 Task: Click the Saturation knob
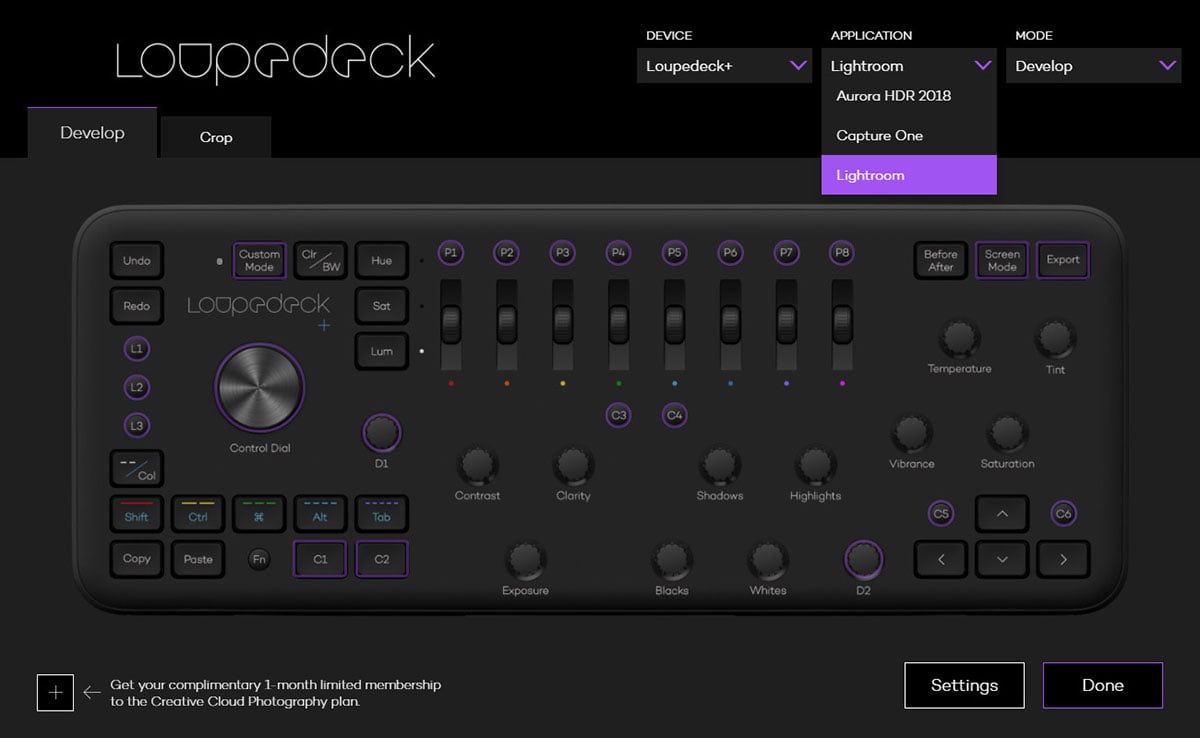pos(1007,433)
